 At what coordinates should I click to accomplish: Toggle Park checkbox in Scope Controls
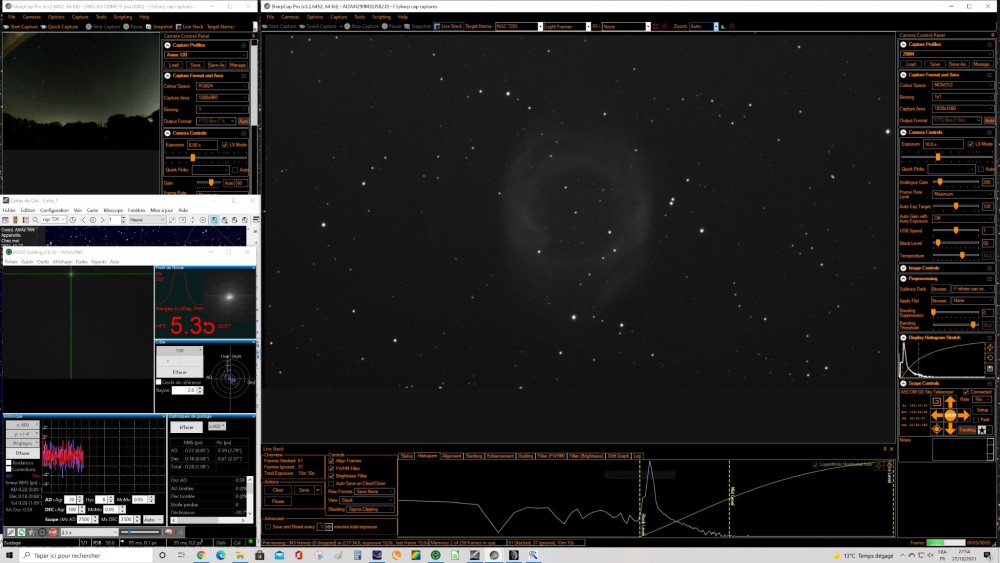(x=976, y=420)
